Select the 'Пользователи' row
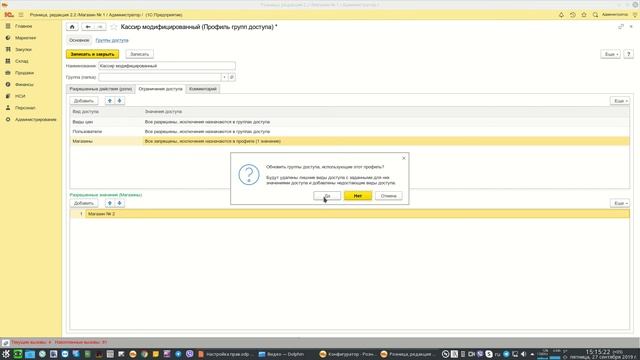 [x=349, y=131]
